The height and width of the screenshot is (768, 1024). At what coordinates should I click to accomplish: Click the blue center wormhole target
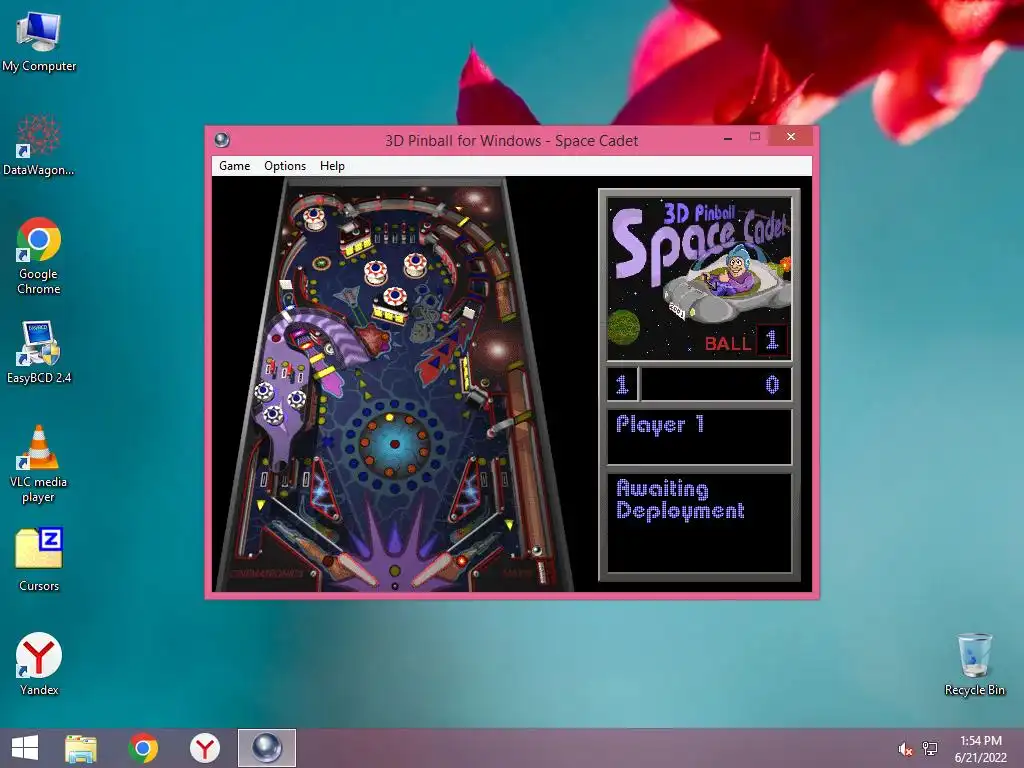click(394, 444)
